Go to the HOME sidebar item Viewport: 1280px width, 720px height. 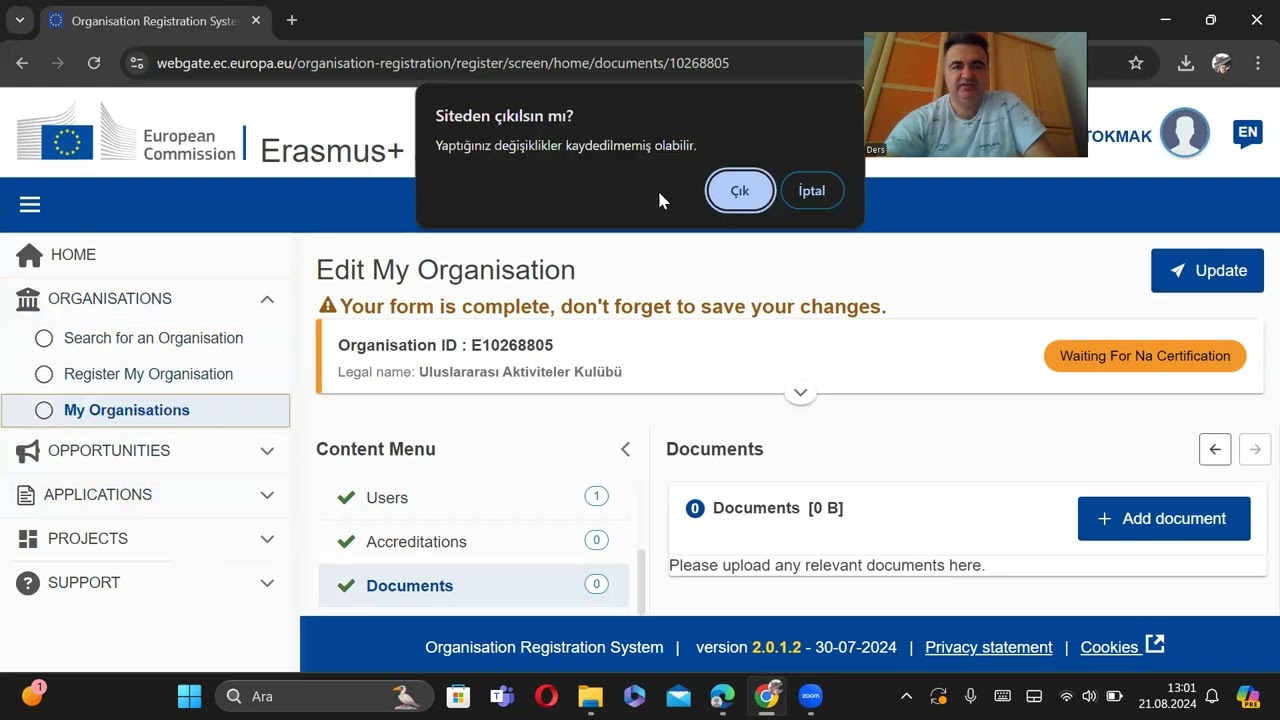(73, 255)
